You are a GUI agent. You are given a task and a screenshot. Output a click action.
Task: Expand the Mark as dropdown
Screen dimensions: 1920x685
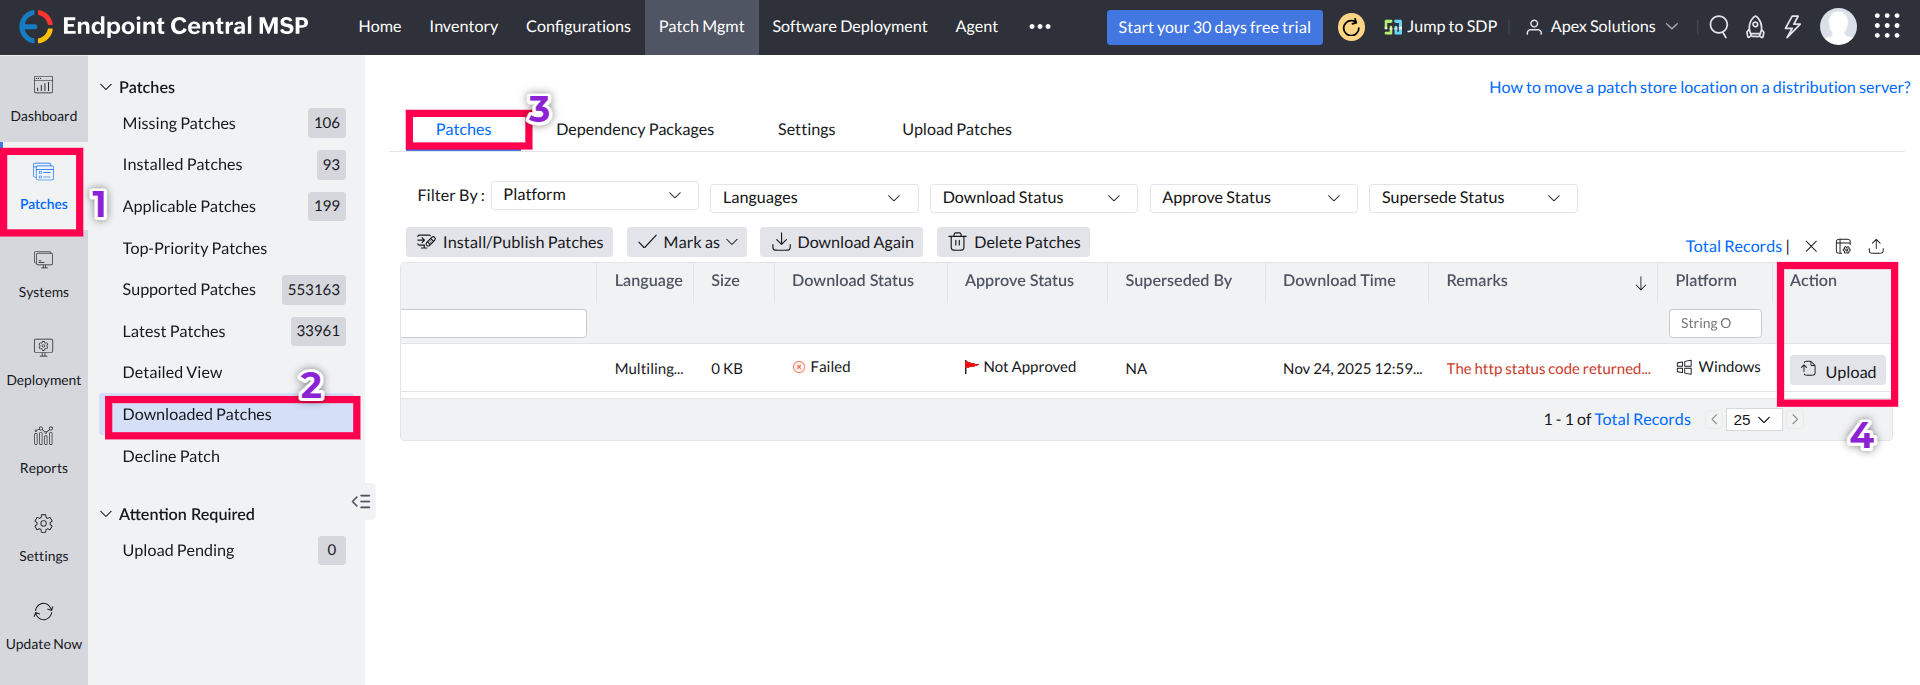click(688, 242)
